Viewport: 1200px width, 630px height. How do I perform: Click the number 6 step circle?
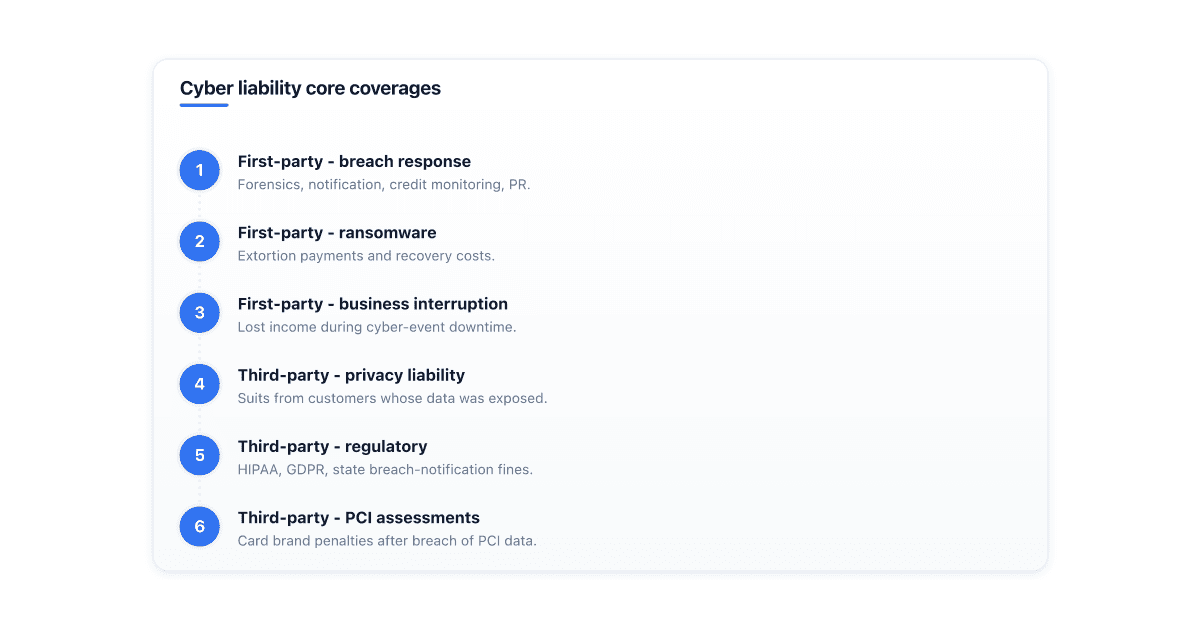[199, 527]
